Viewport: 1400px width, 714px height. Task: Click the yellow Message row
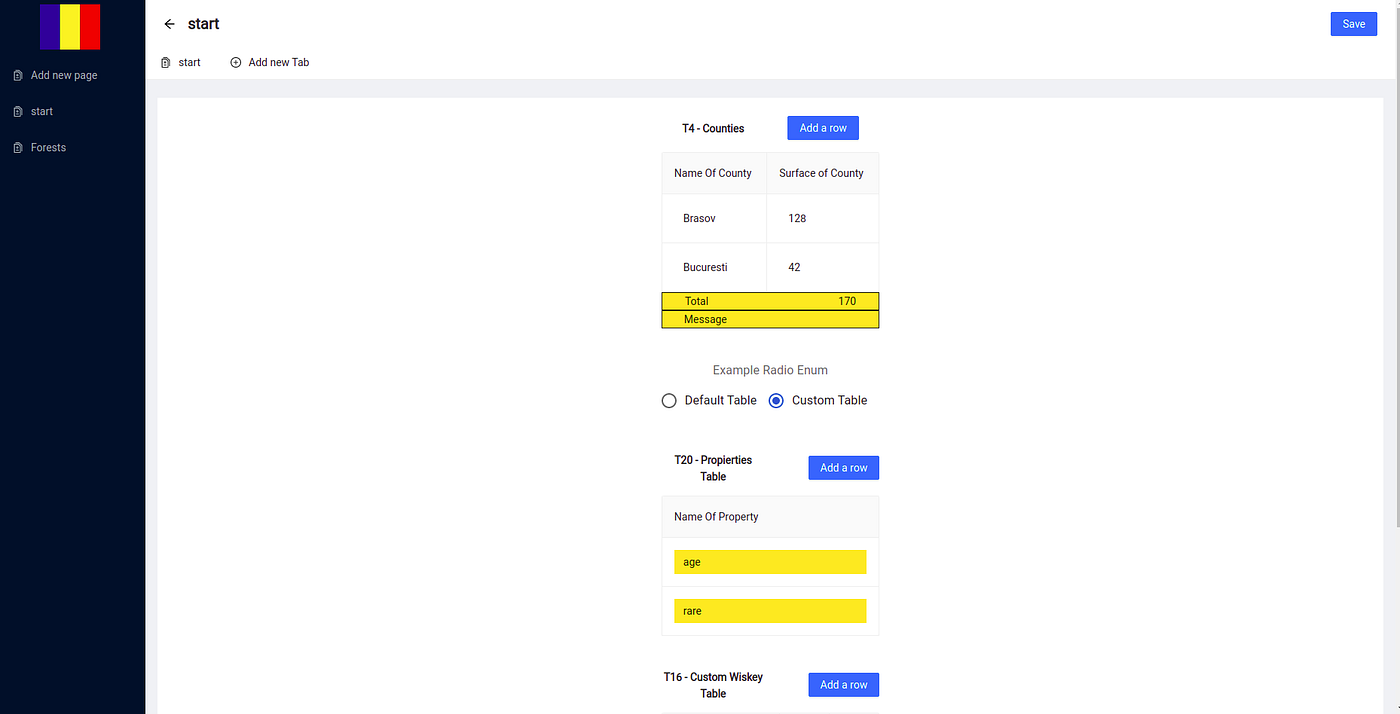pyautogui.click(x=770, y=319)
